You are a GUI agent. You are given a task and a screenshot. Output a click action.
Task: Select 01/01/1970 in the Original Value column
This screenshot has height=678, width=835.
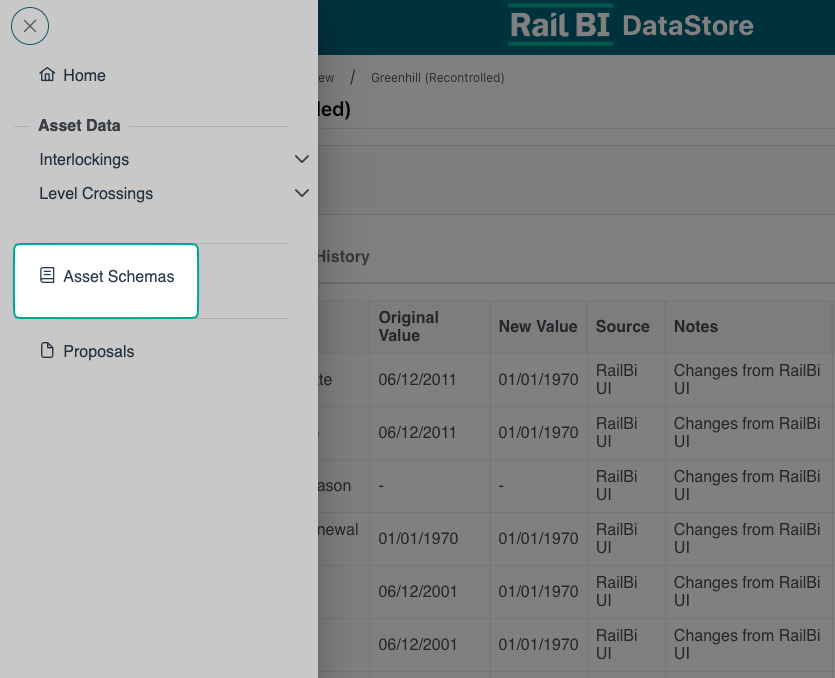point(418,538)
